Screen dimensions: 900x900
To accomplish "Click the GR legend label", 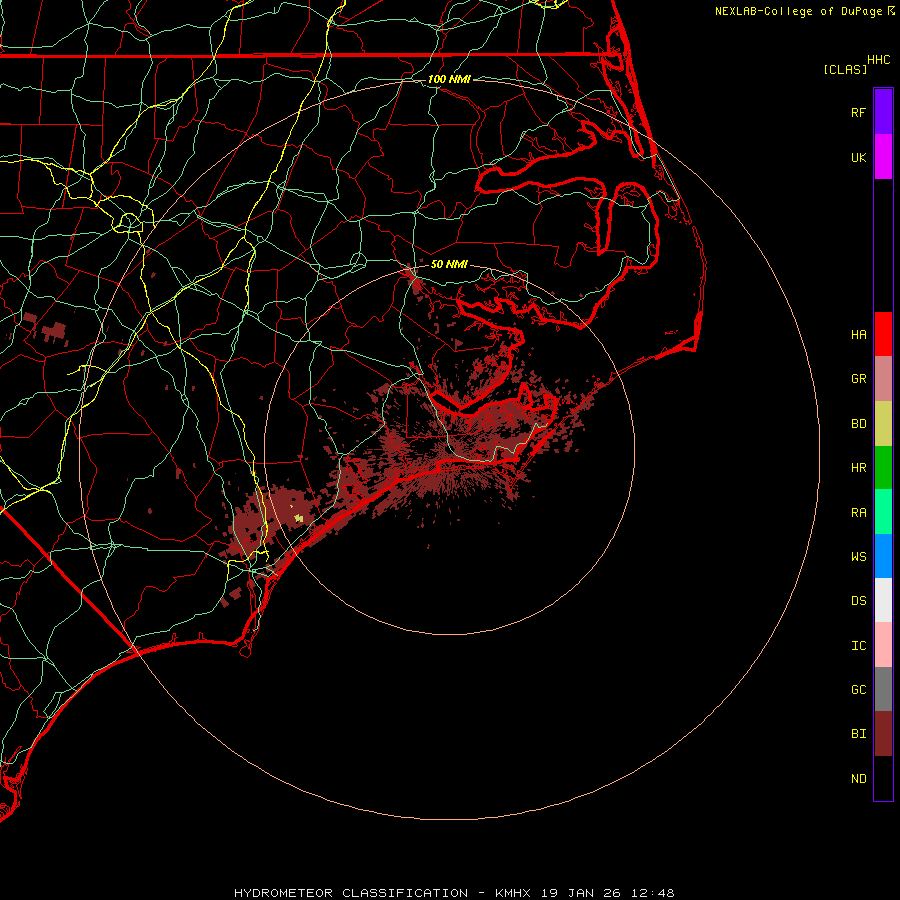I will point(858,379).
